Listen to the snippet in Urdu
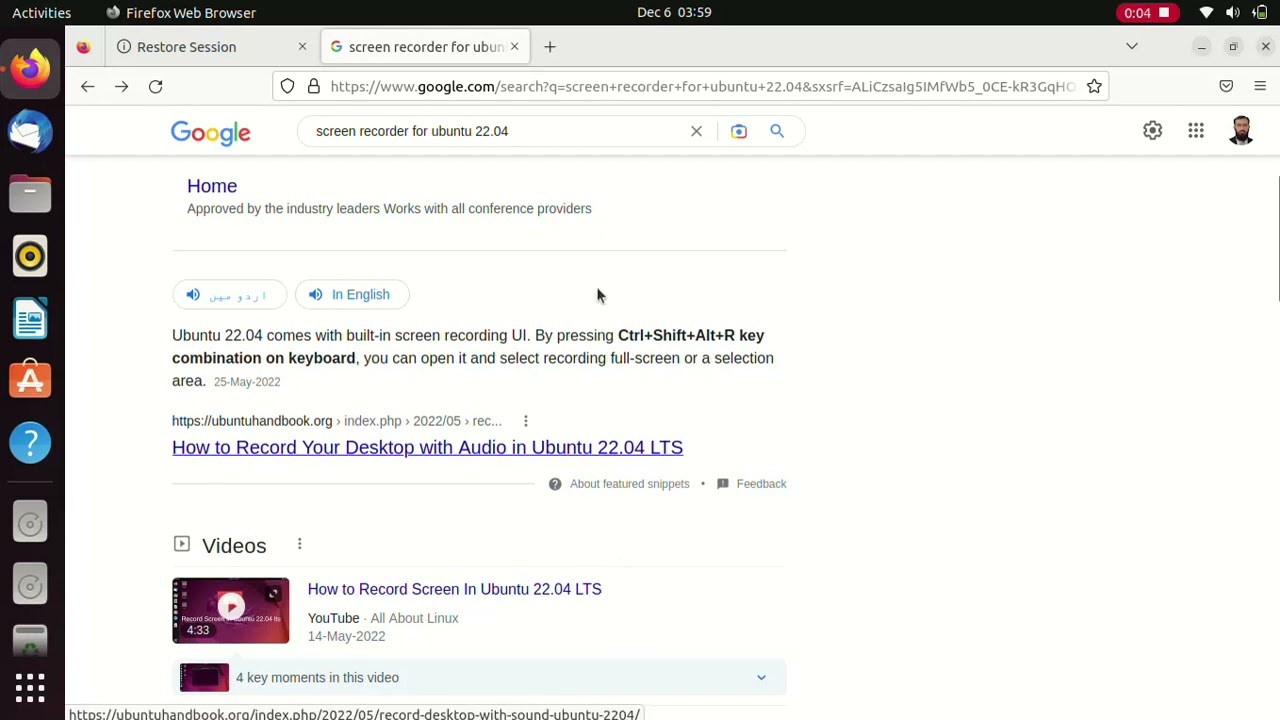 pos(229,295)
